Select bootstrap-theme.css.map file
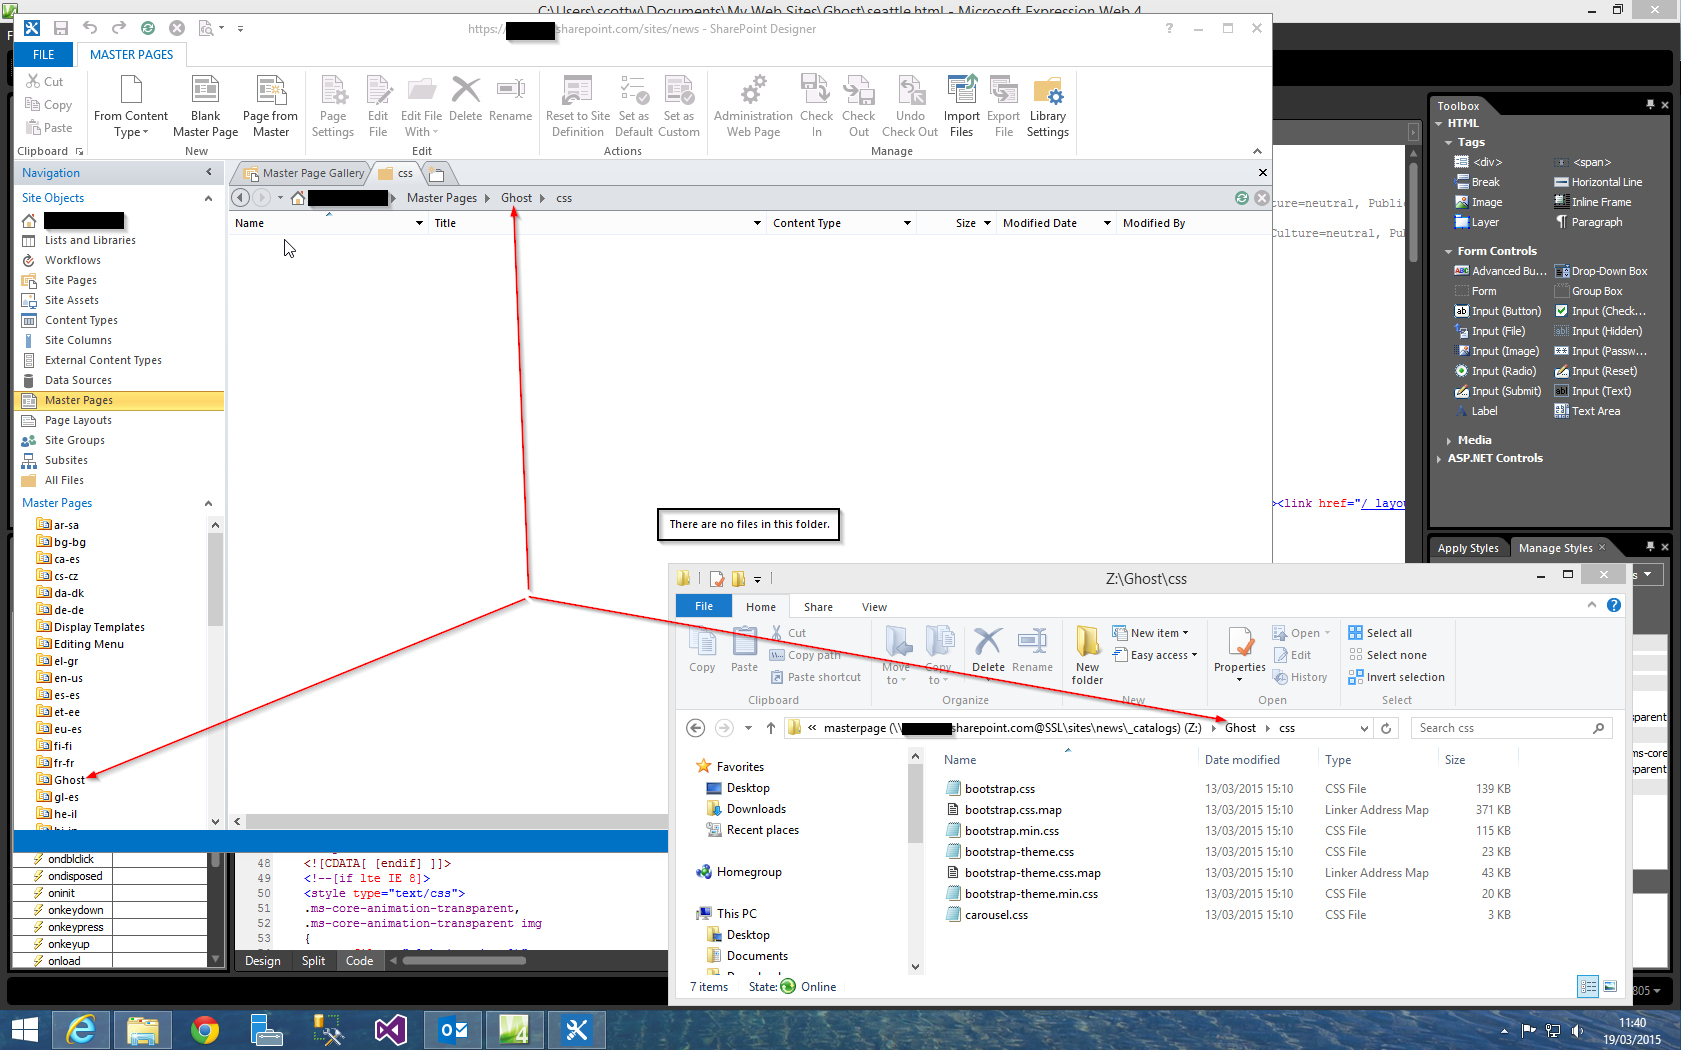Screen dimensions: 1681x1050 pyautogui.click(x=1032, y=873)
